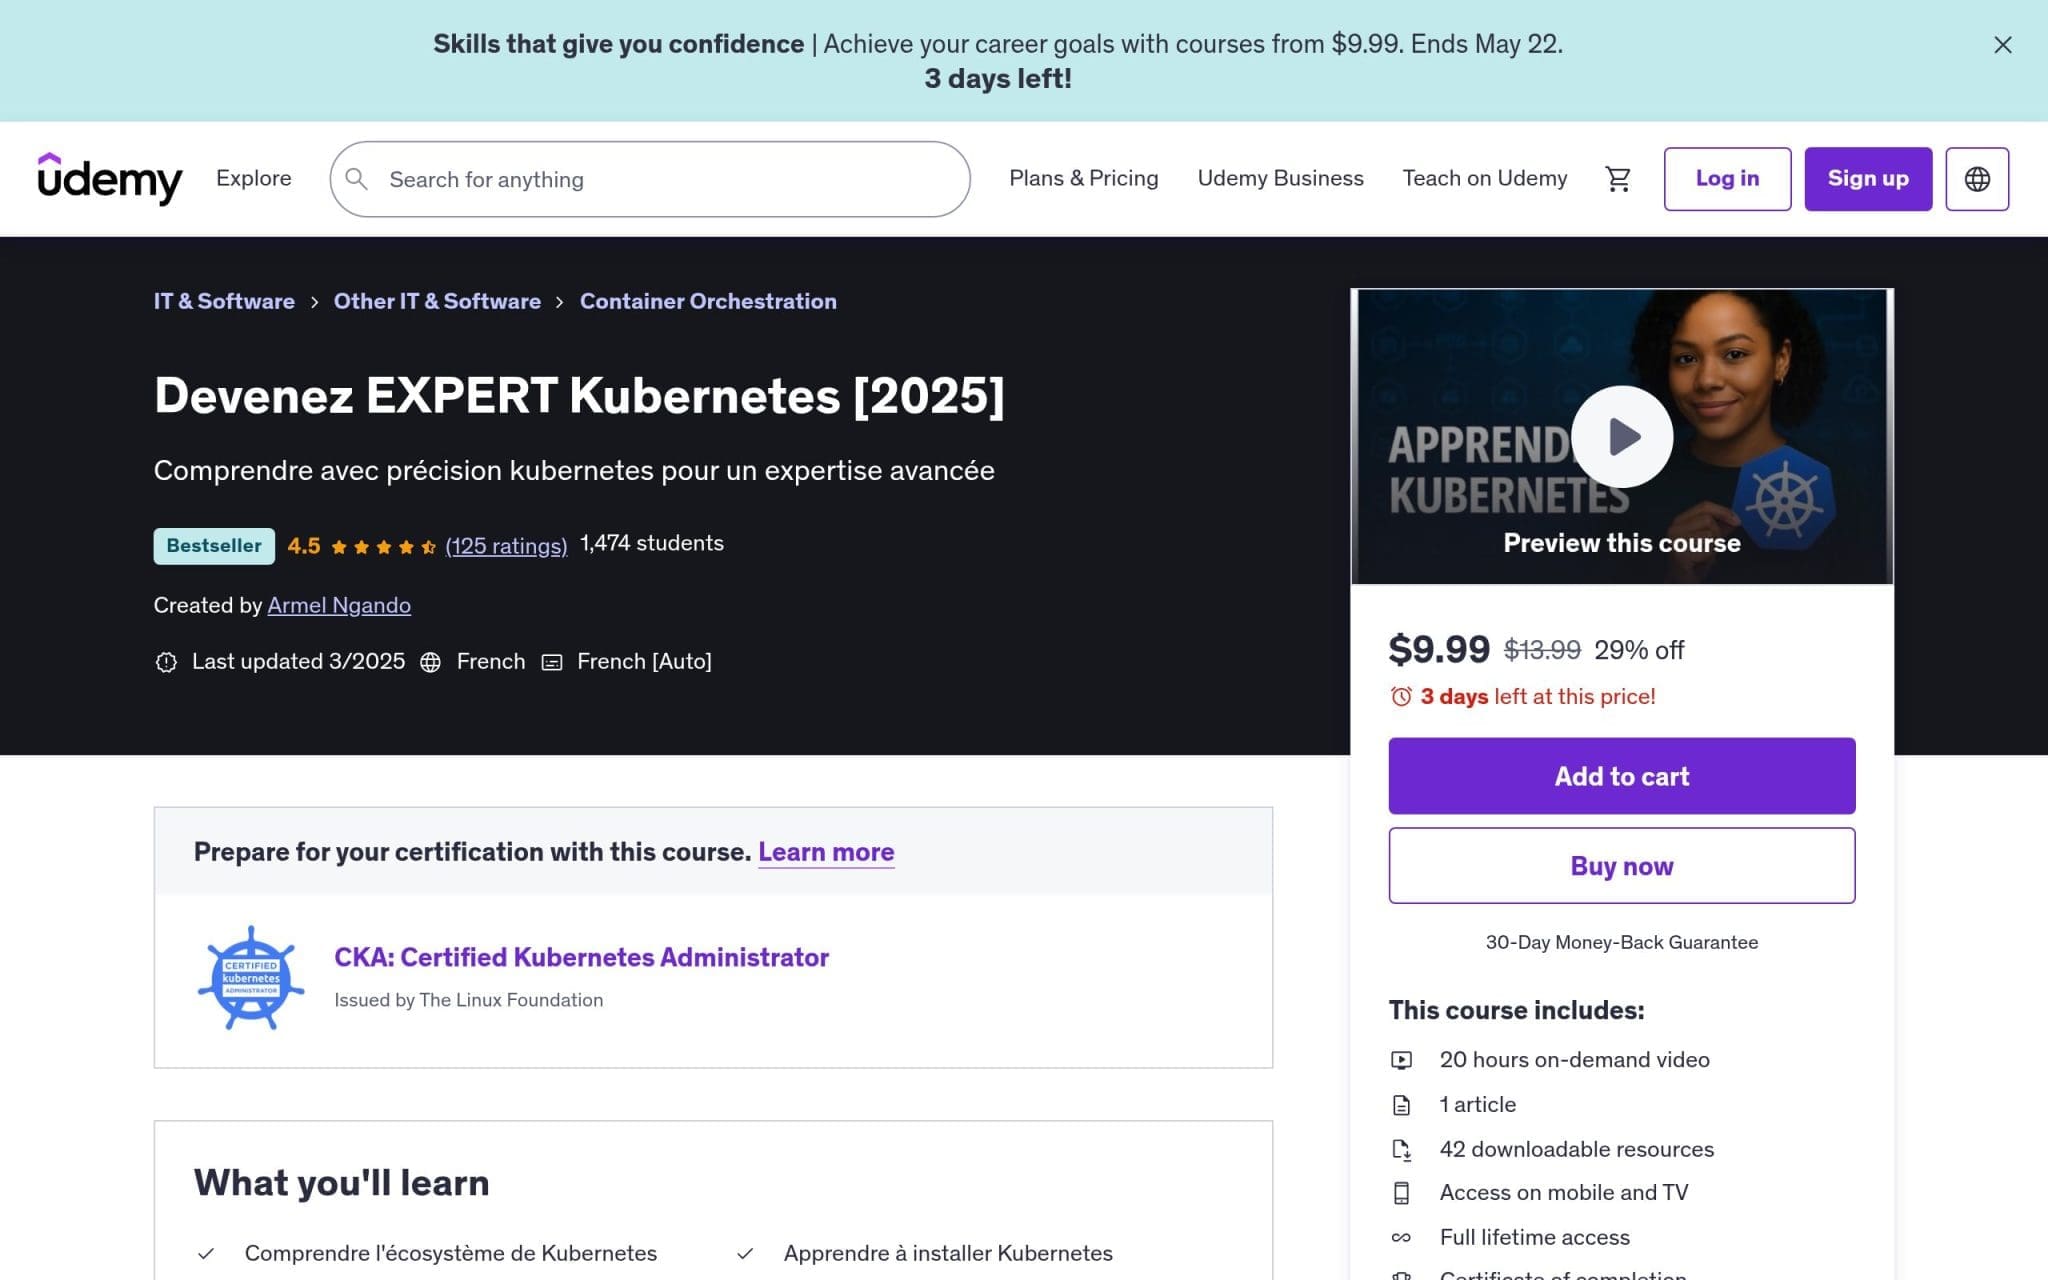Go to Udemy Business

(1280, 178)
